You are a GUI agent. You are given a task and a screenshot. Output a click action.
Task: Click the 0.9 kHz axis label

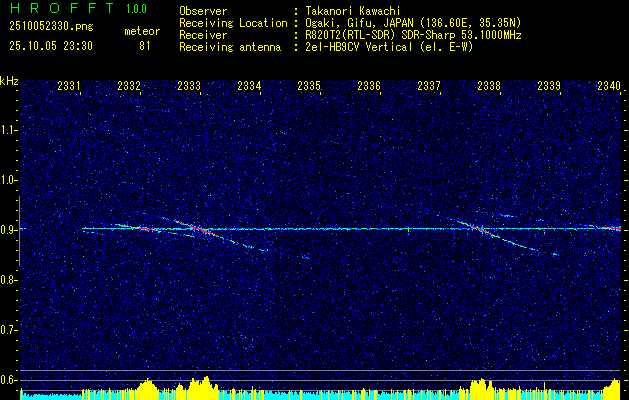point(9,230)
